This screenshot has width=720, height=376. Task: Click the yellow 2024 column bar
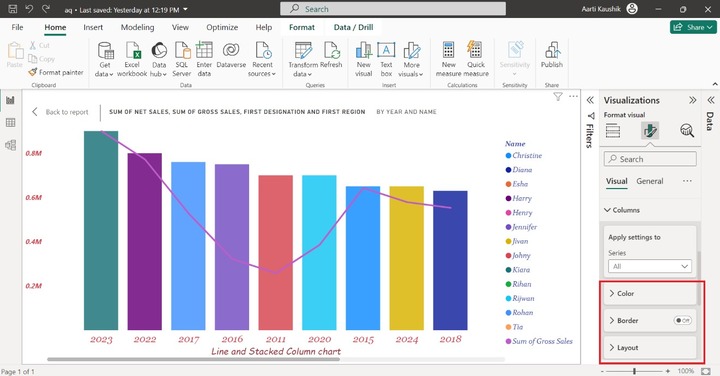406,258
